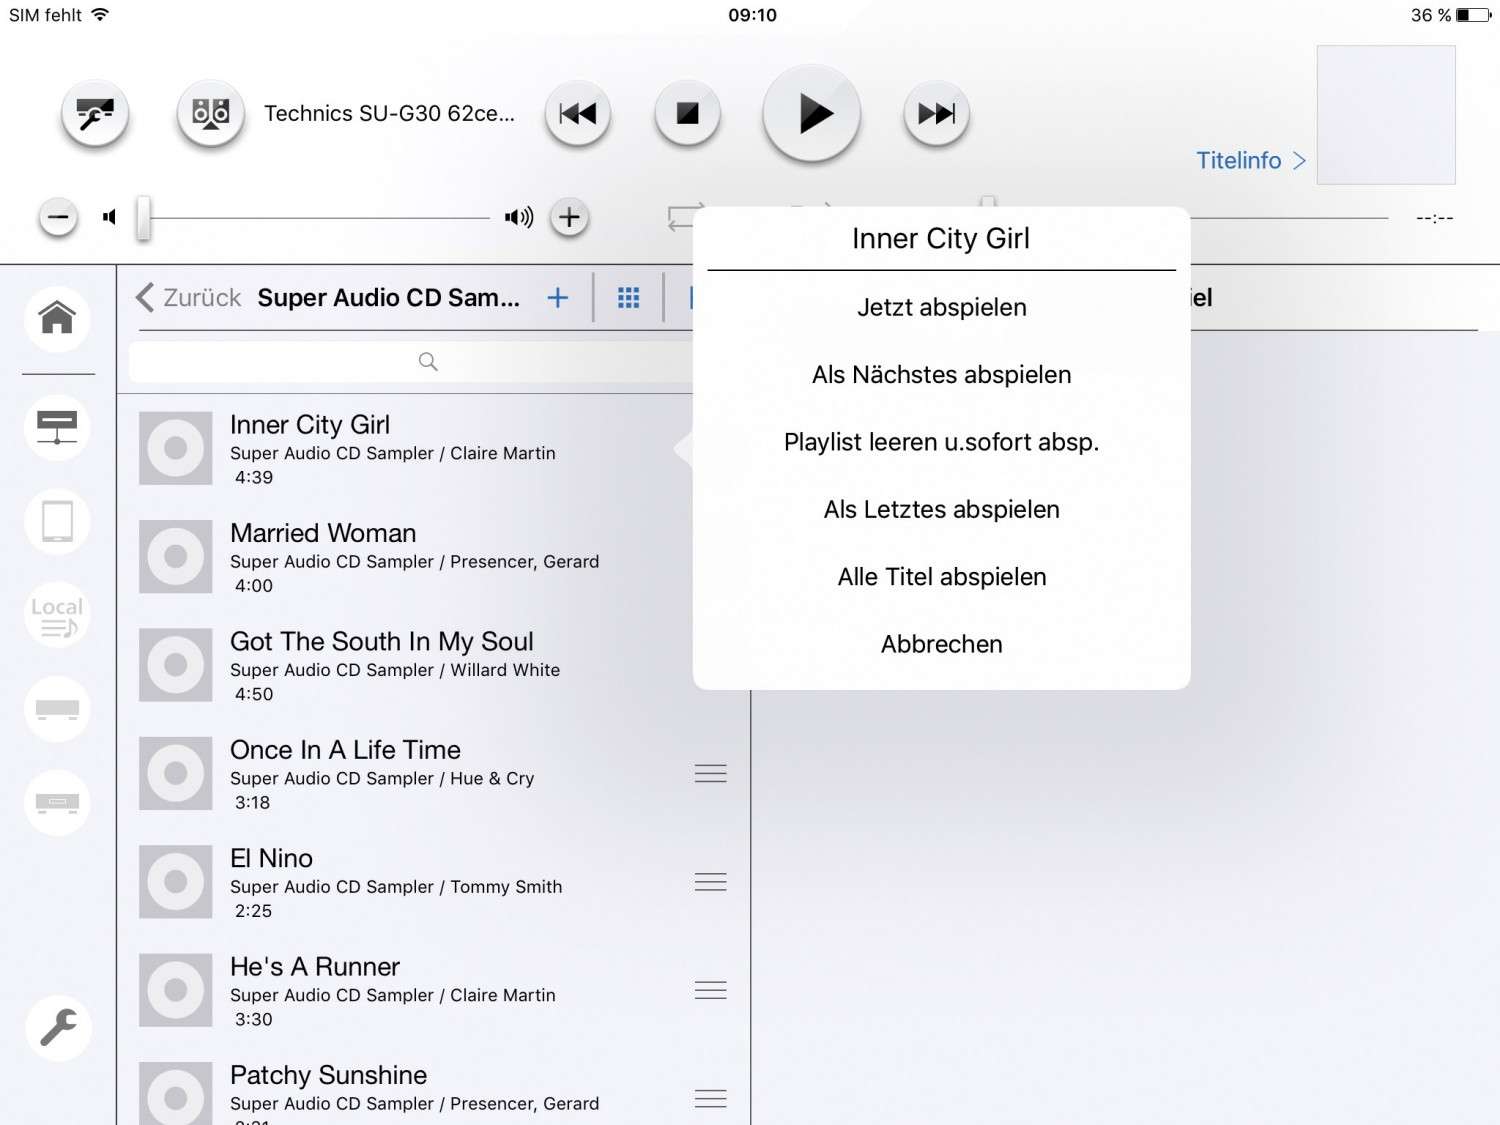Click the low-volume speaker icon
The image size is (1500, 1125).
coord(110,217)
